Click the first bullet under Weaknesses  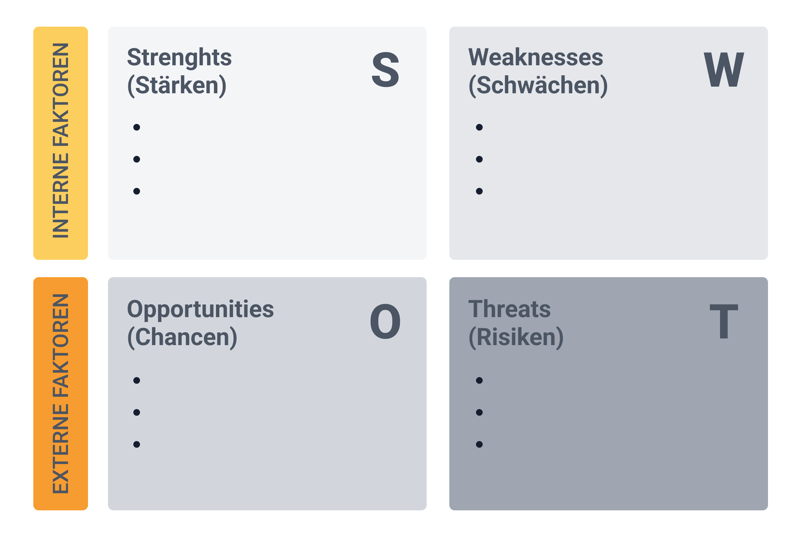tap(480, 127)
